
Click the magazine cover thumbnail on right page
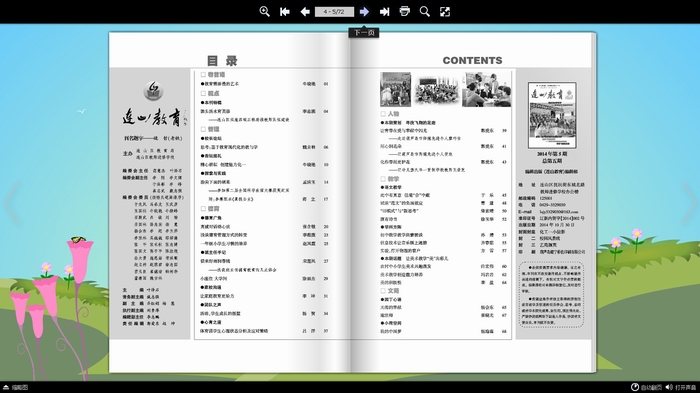pos(552,115)
